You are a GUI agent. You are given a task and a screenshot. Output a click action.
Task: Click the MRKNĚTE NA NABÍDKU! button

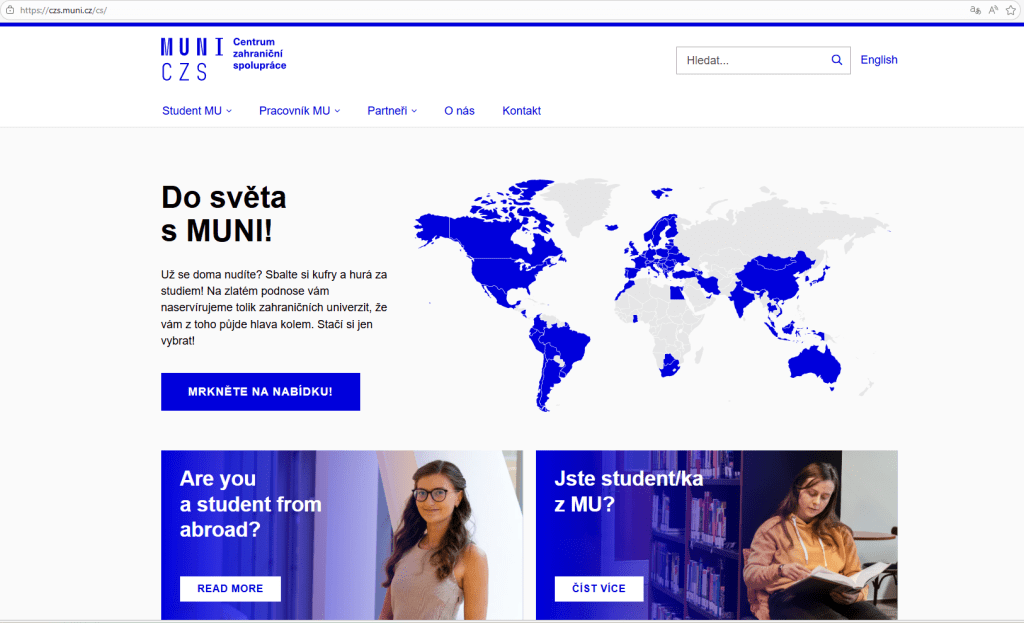point(261,392)
